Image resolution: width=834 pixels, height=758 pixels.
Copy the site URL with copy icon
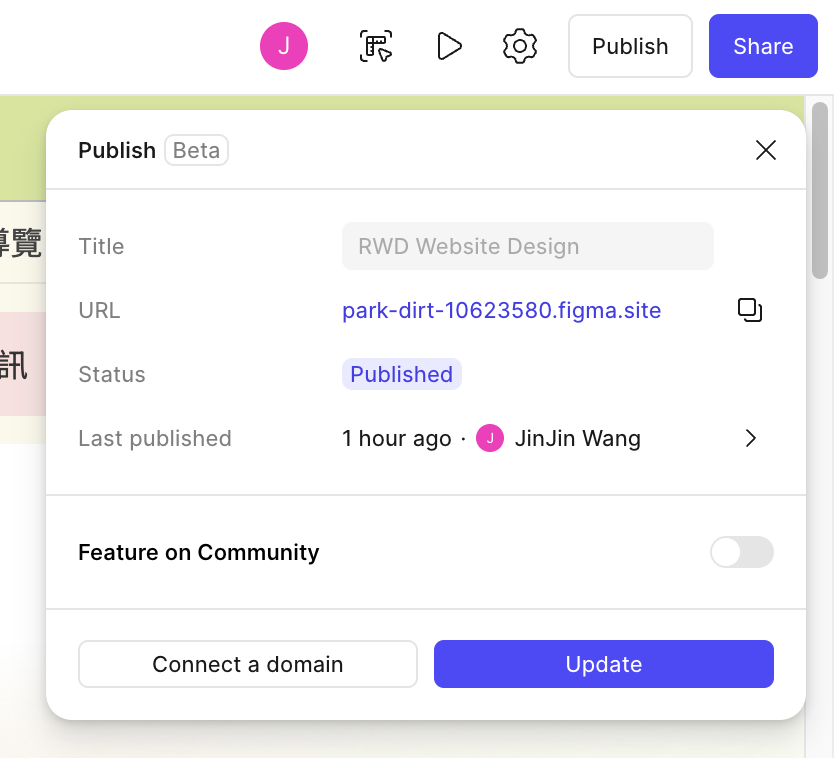pyautogui.click(x=750, y=310)
